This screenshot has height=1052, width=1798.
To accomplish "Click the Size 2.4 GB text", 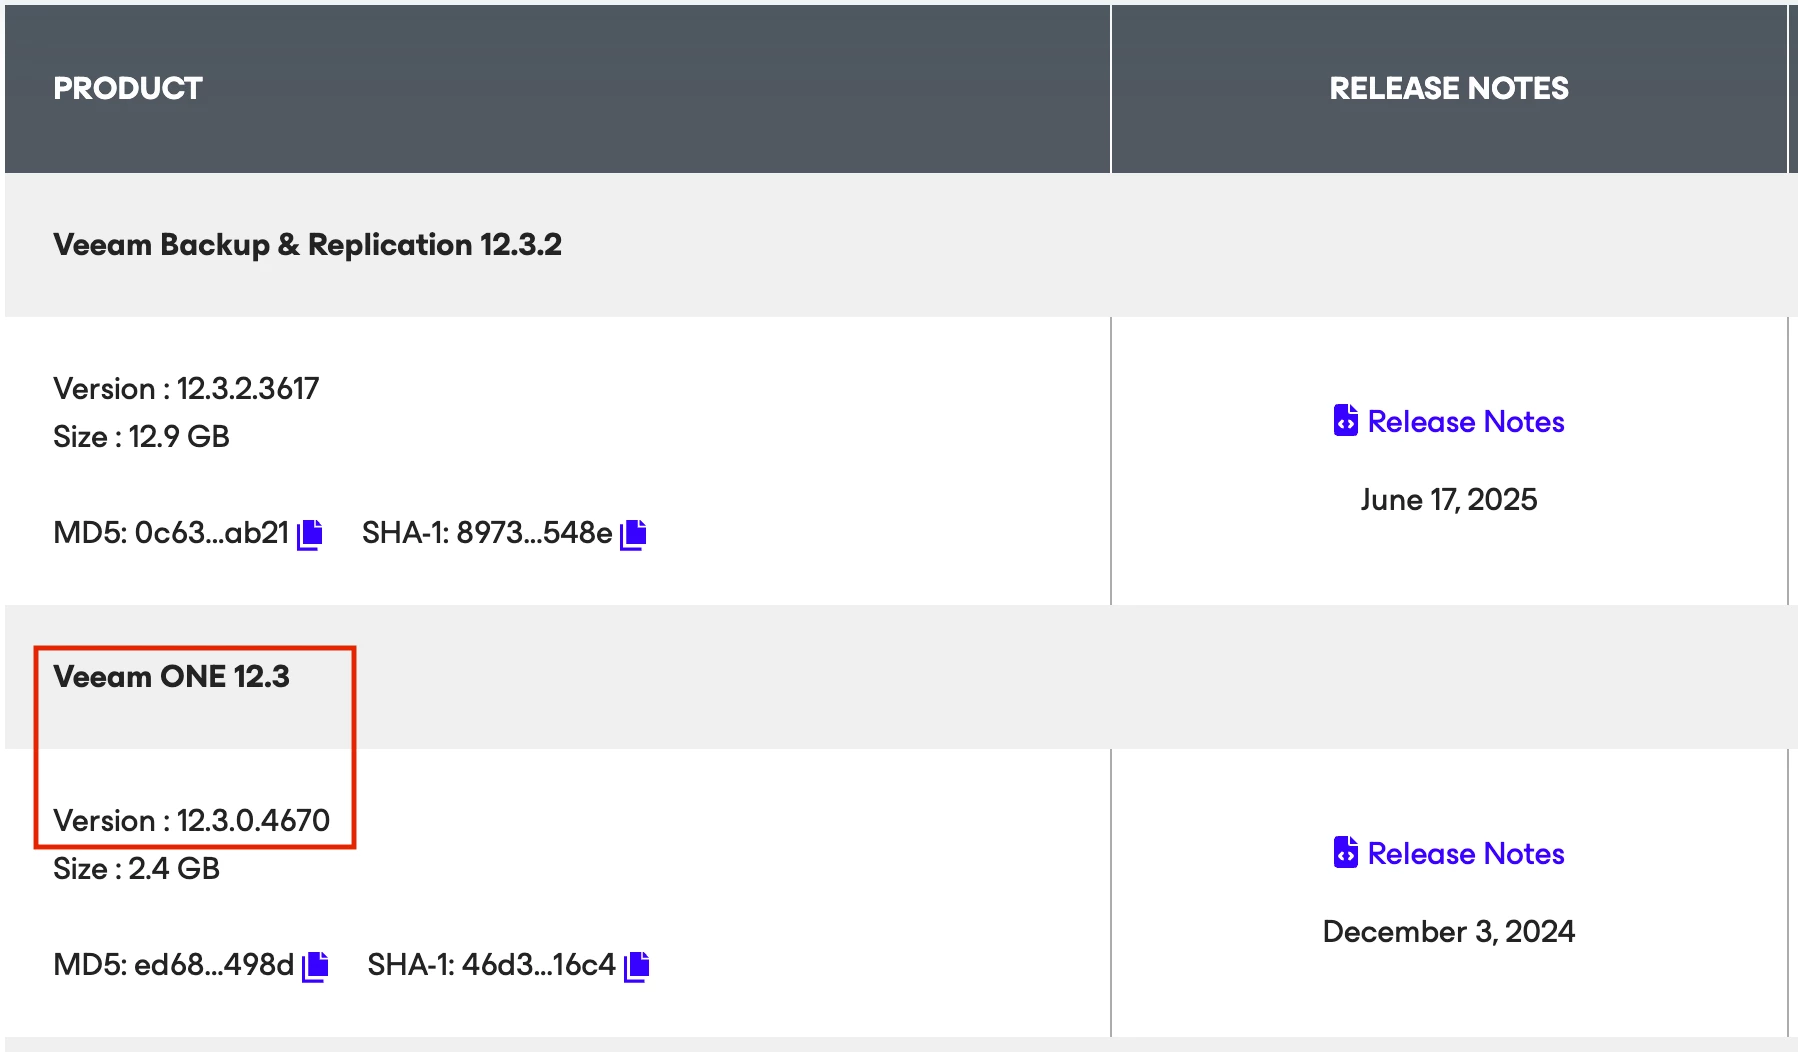I will [x=136, y=869].
